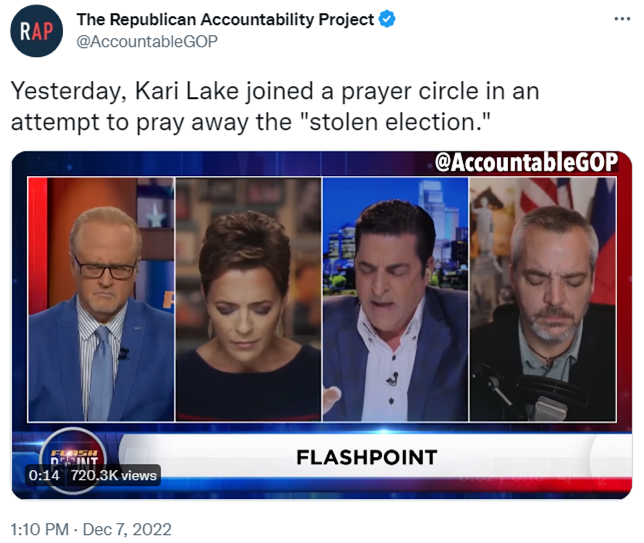Click the second video panel, woman in dark top
The height and width of the screenshot is (543, 644).
[x=248, y=299]
